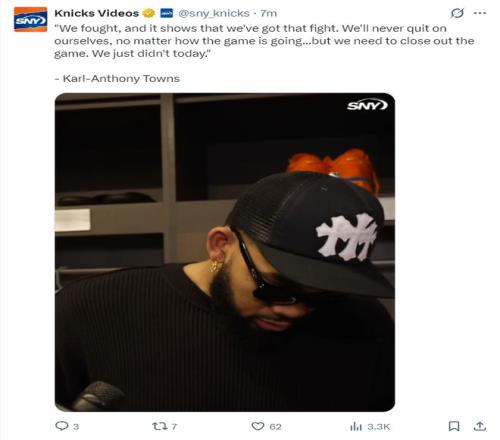Click the tweet quote text
This screenshot has width=500, height=440.
(264, 41)
